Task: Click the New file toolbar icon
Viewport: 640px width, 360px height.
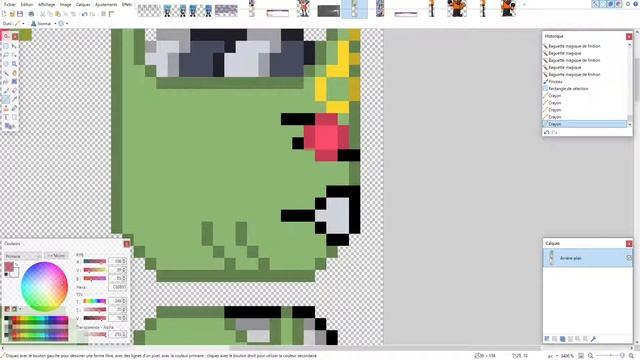Action: [4, 14]
